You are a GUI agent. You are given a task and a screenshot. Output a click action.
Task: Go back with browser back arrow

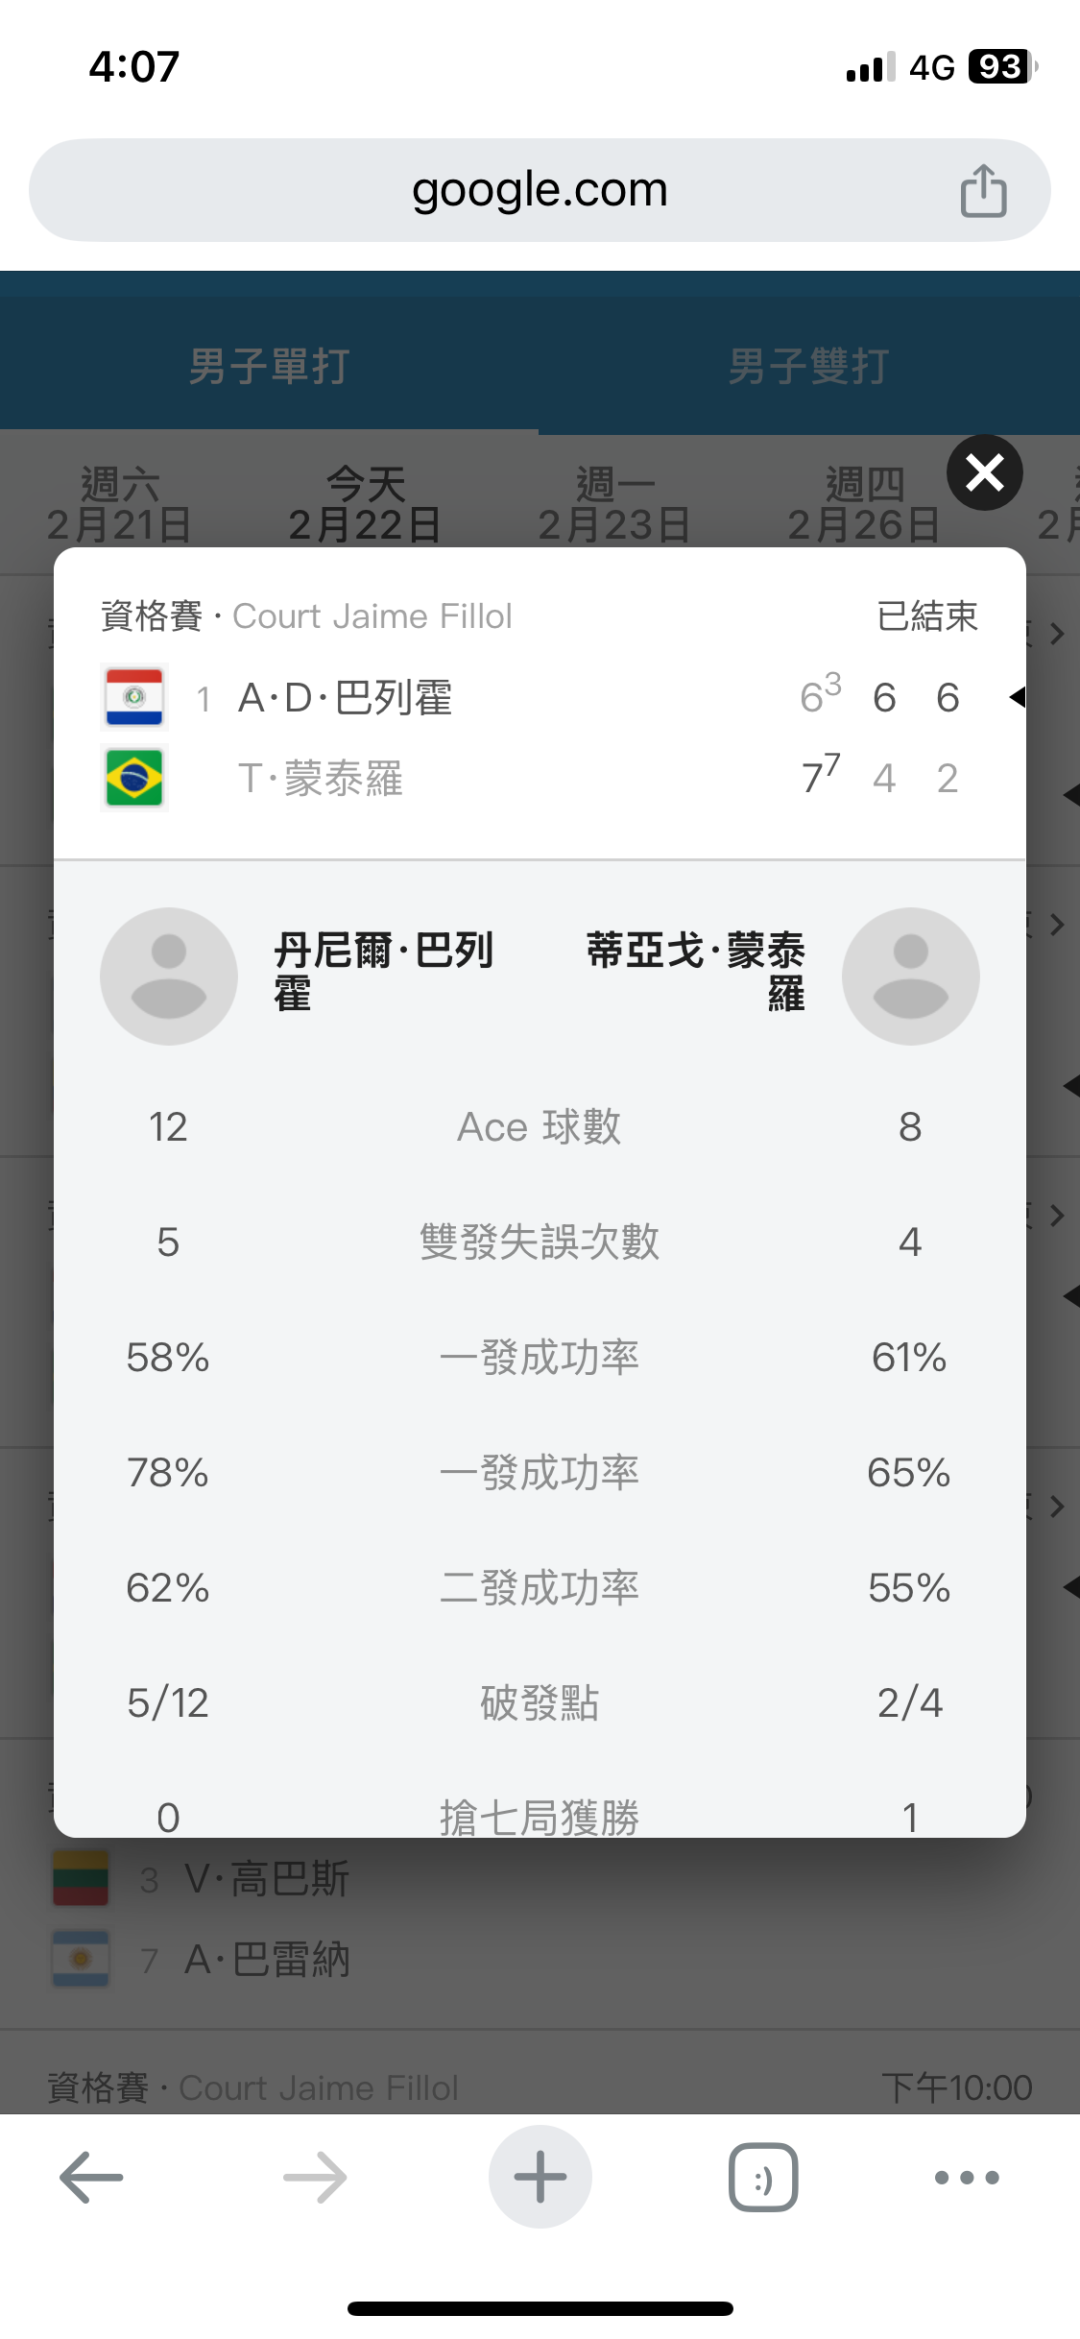(x=91, y=2177)
